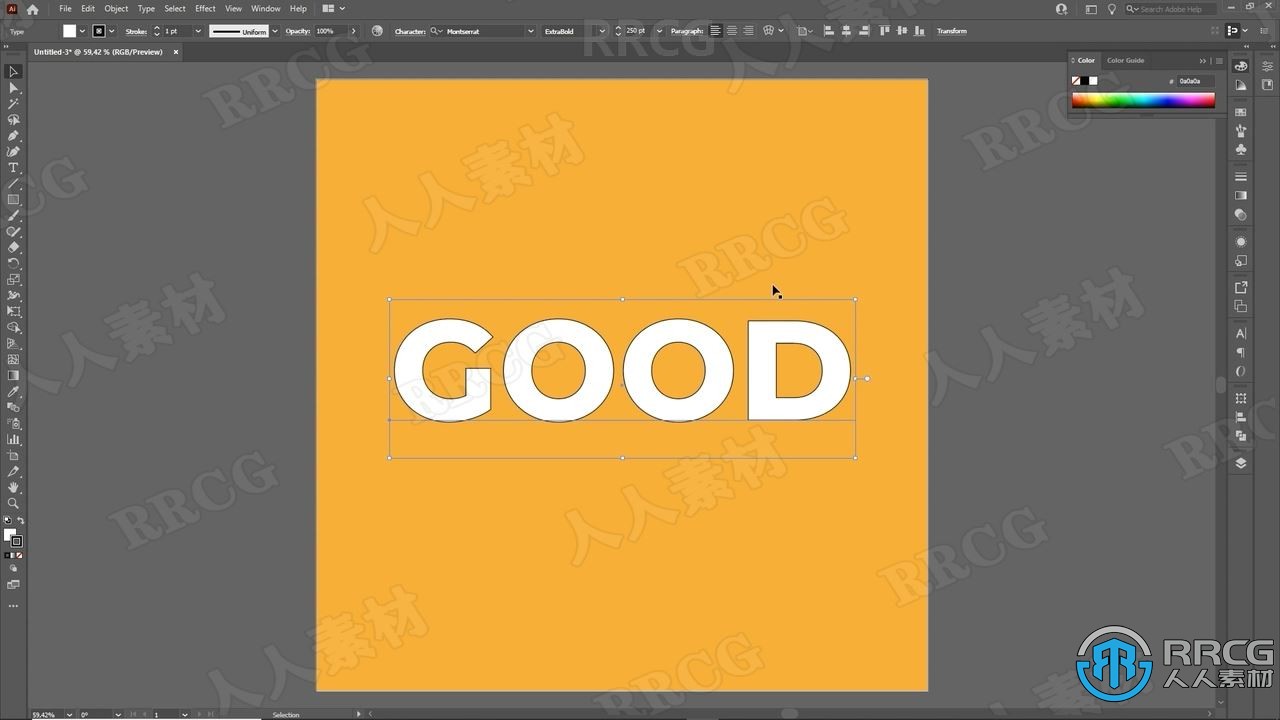This screenshot has width=1280, height=720.
Task: Open the Layers panel icon in dock
Action: click(1241, 463)
